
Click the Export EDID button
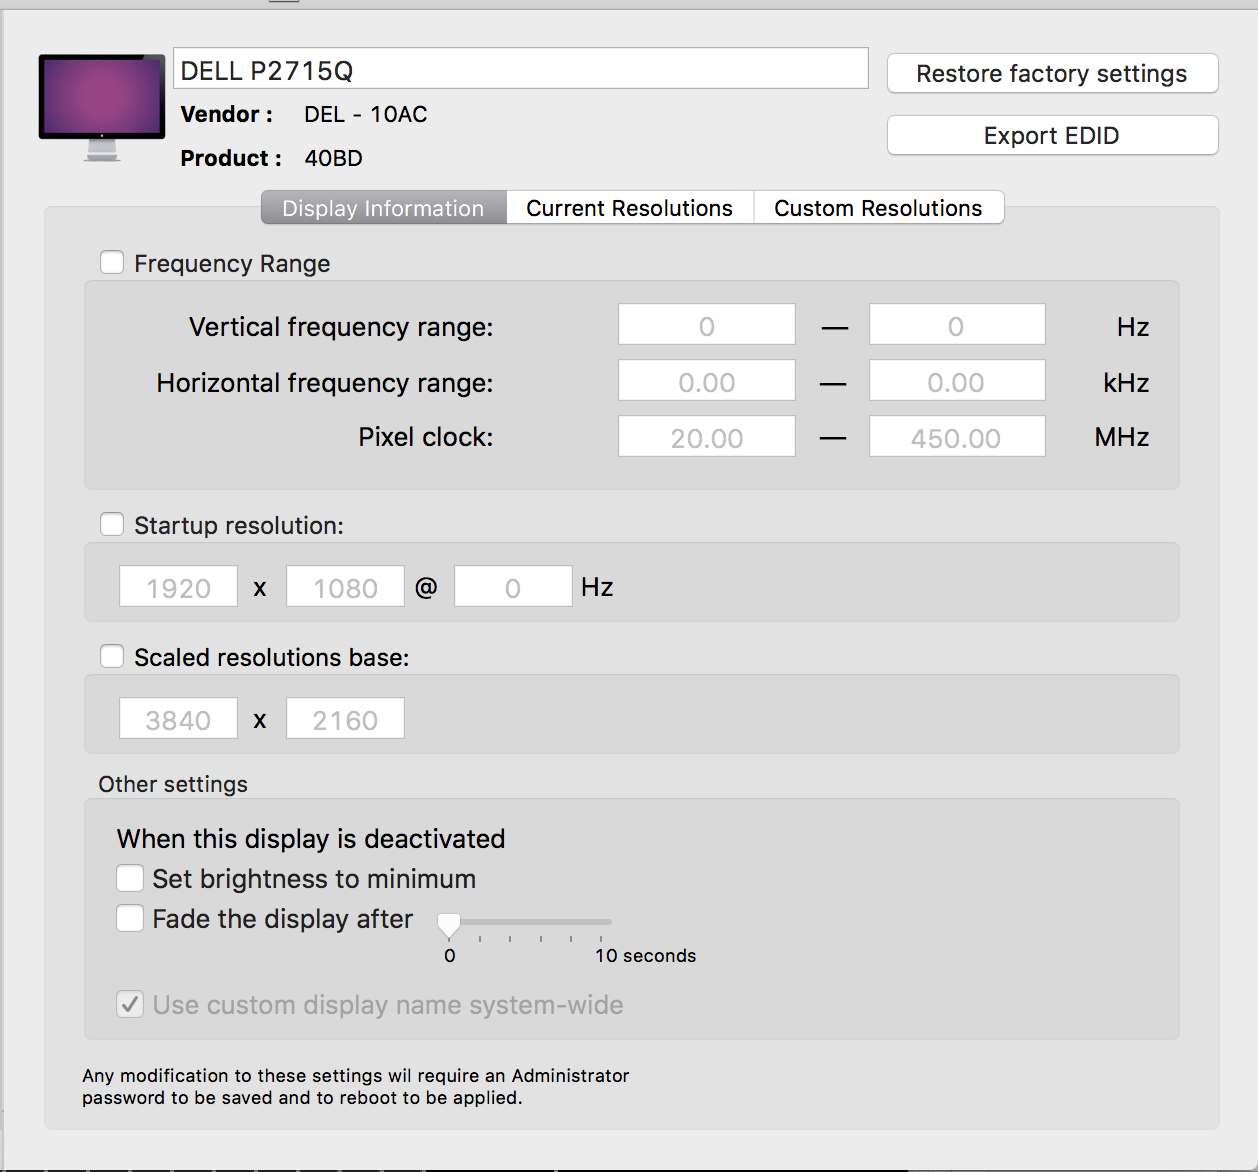(1052, 135)
